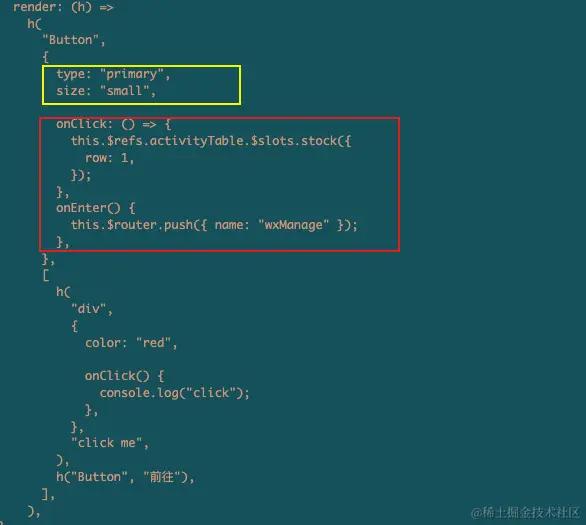Click the console.log("click") statement
Viewport: 586px width, 525px height.
click(174, 393)
